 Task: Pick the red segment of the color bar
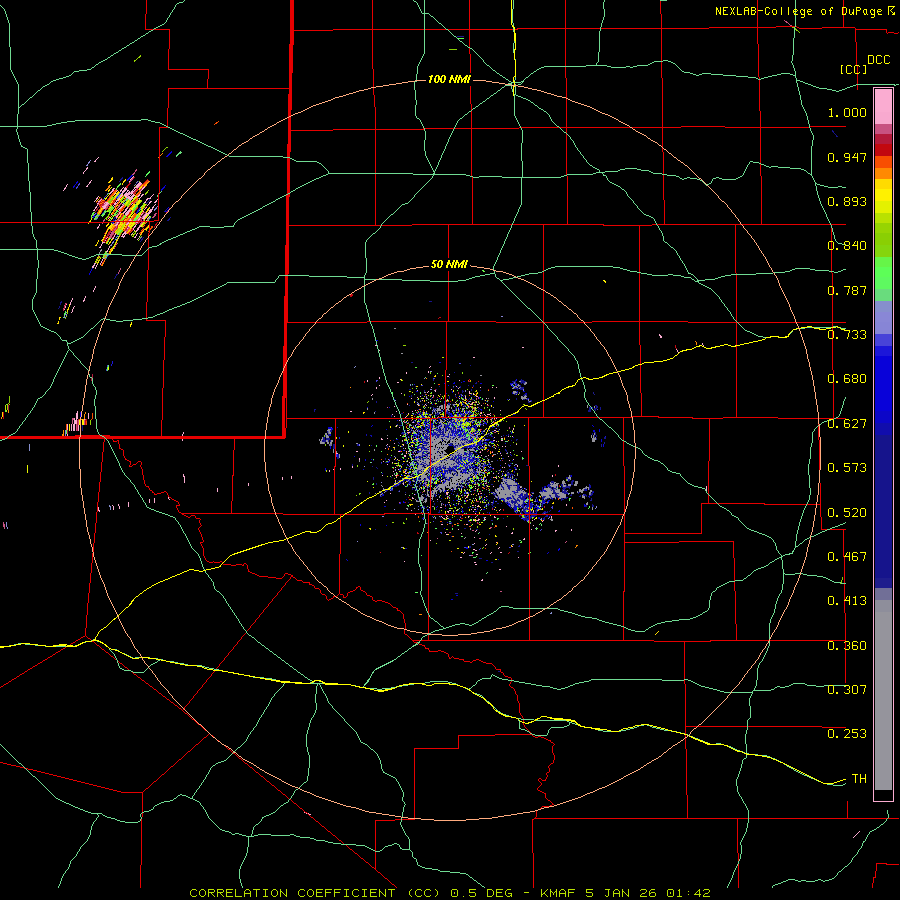click(x=883, y=150)
